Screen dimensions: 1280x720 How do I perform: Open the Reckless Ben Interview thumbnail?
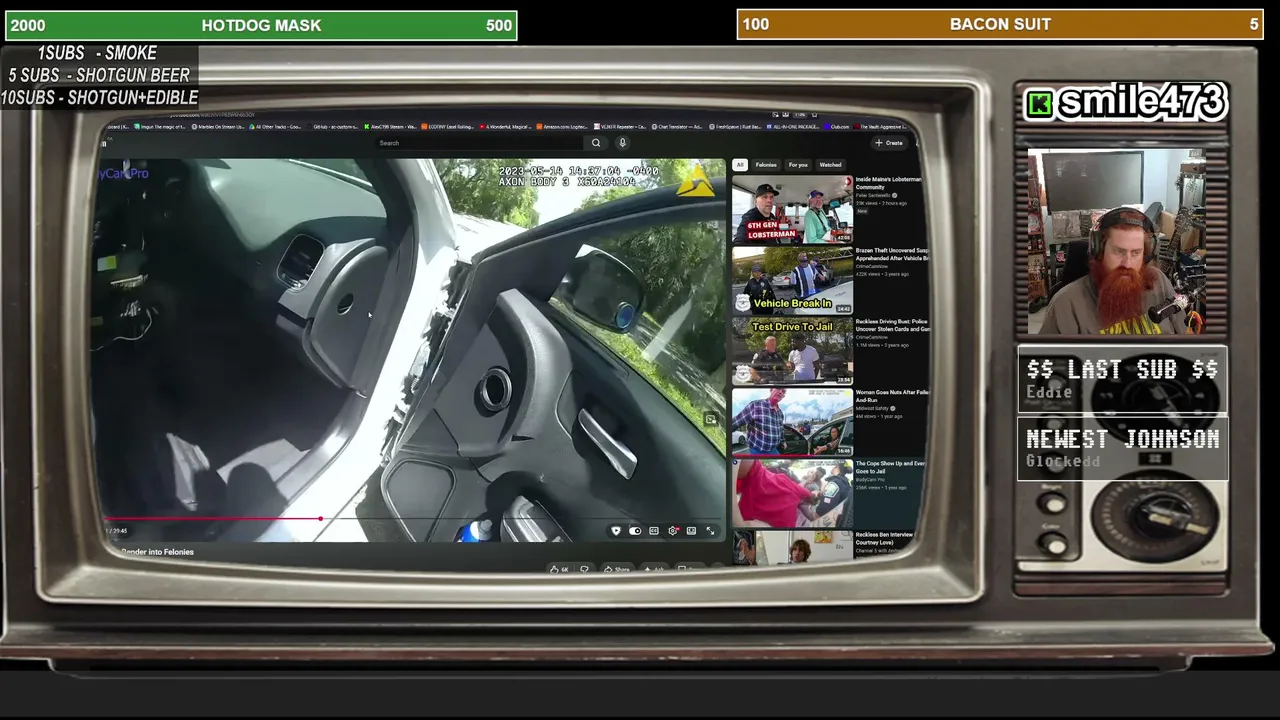[792, 547]
